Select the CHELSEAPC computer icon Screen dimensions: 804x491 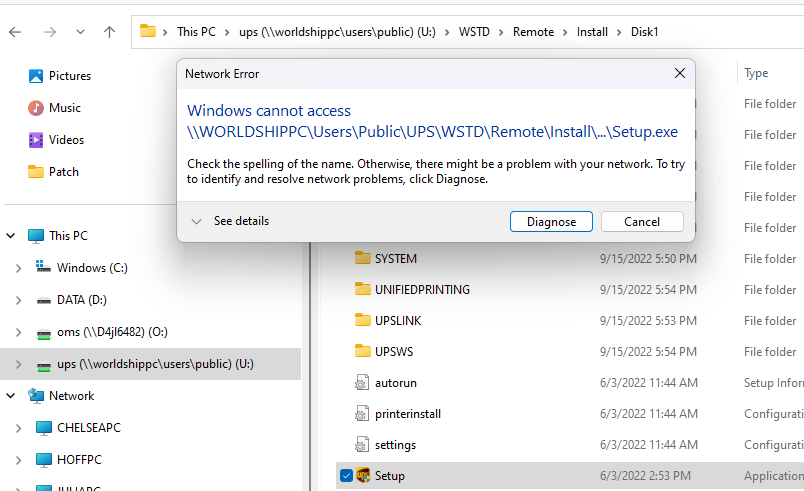click(44, 428)
